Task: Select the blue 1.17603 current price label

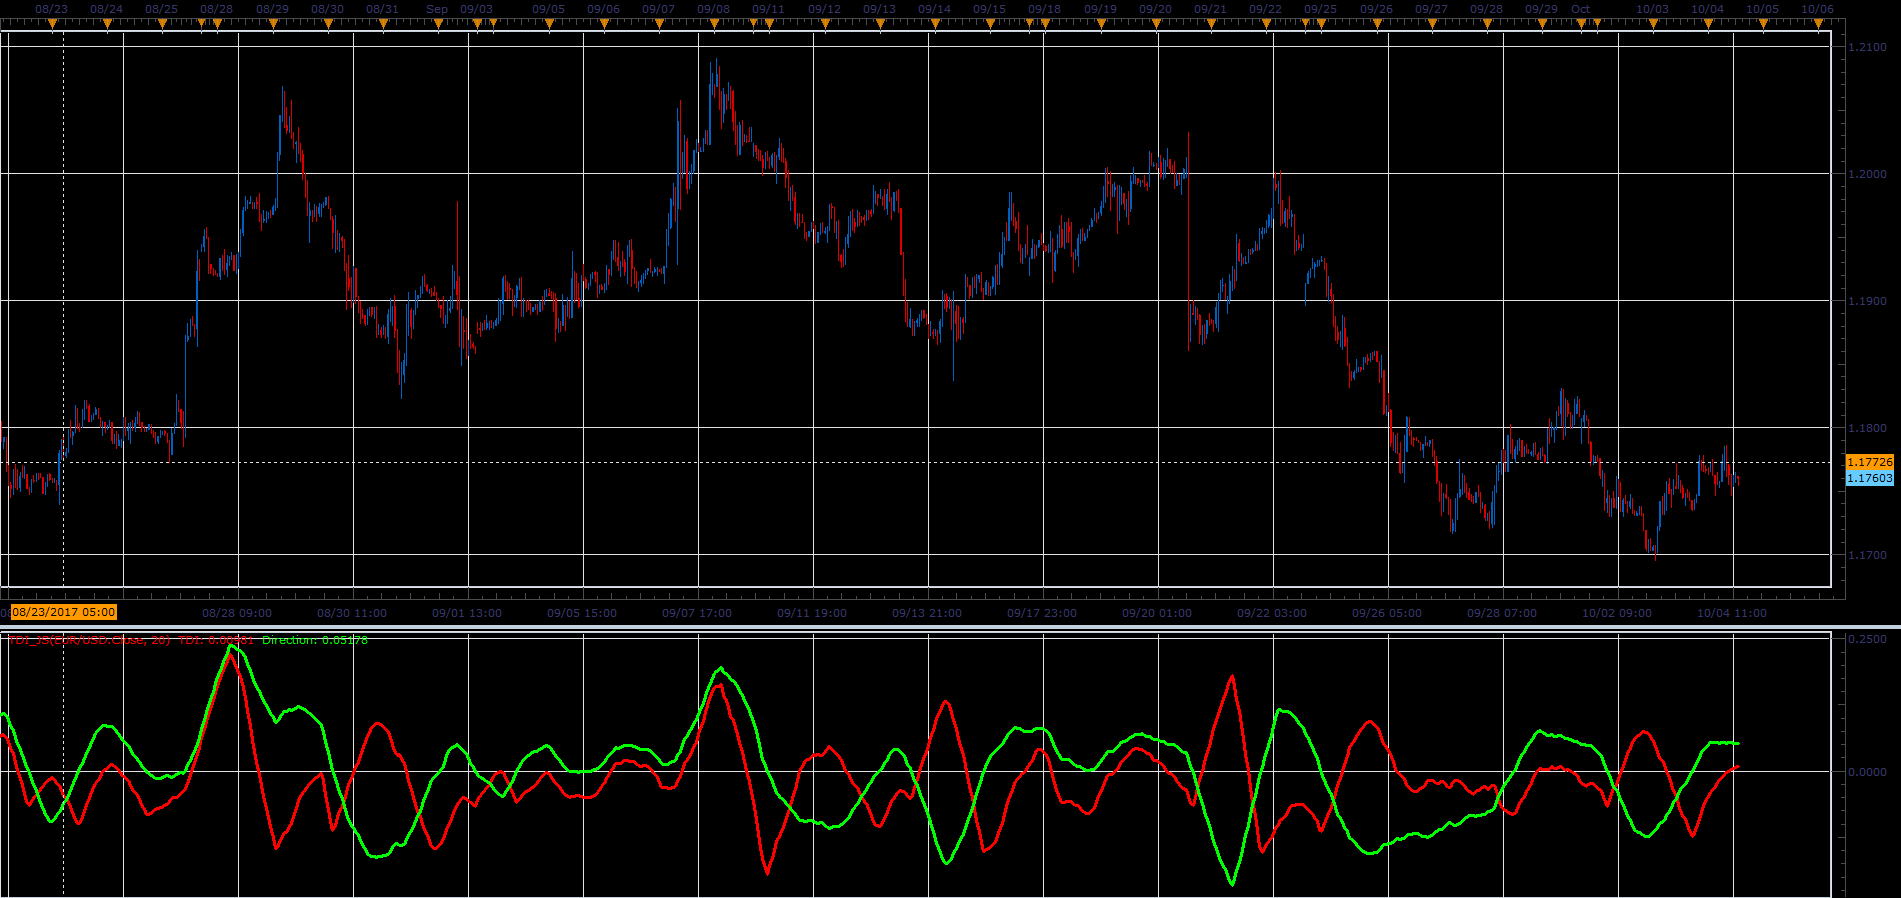Action: point(1869,478)
